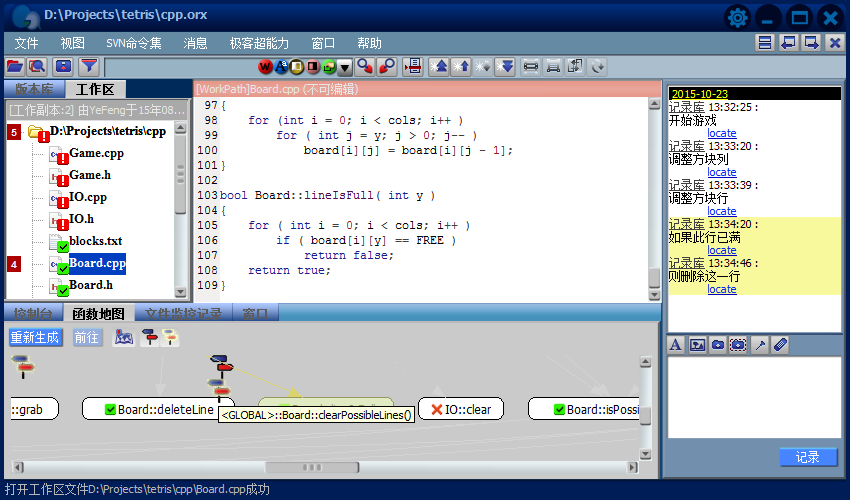850x500 pixels.
Task: Open dropdown arrow beside colored status icons
Action: tap(345, 67)
